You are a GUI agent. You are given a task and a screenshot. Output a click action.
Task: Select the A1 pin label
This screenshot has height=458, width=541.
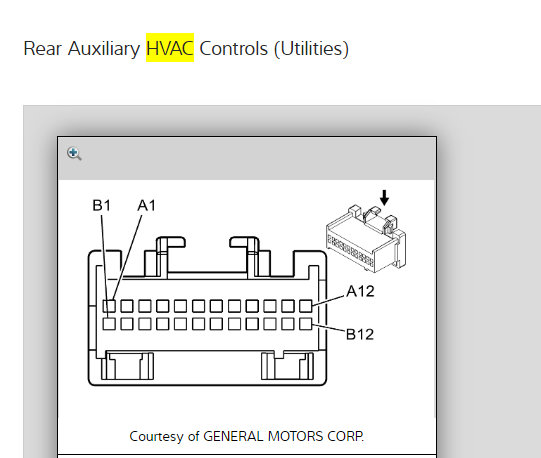pos(147,205)
